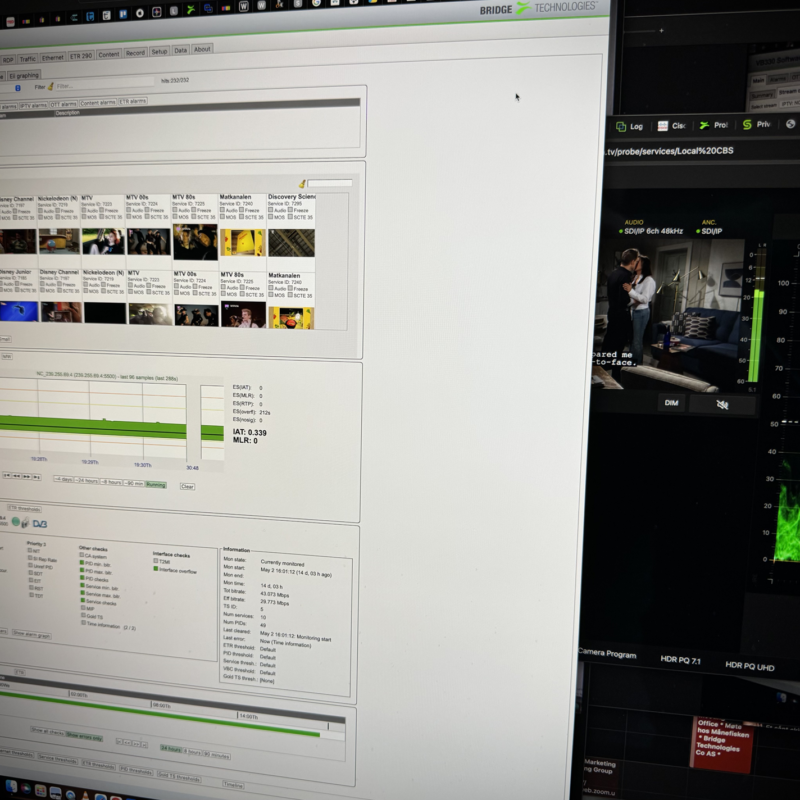Open the Content tab
Screen dimensions: 800x800
pos(109,54)
